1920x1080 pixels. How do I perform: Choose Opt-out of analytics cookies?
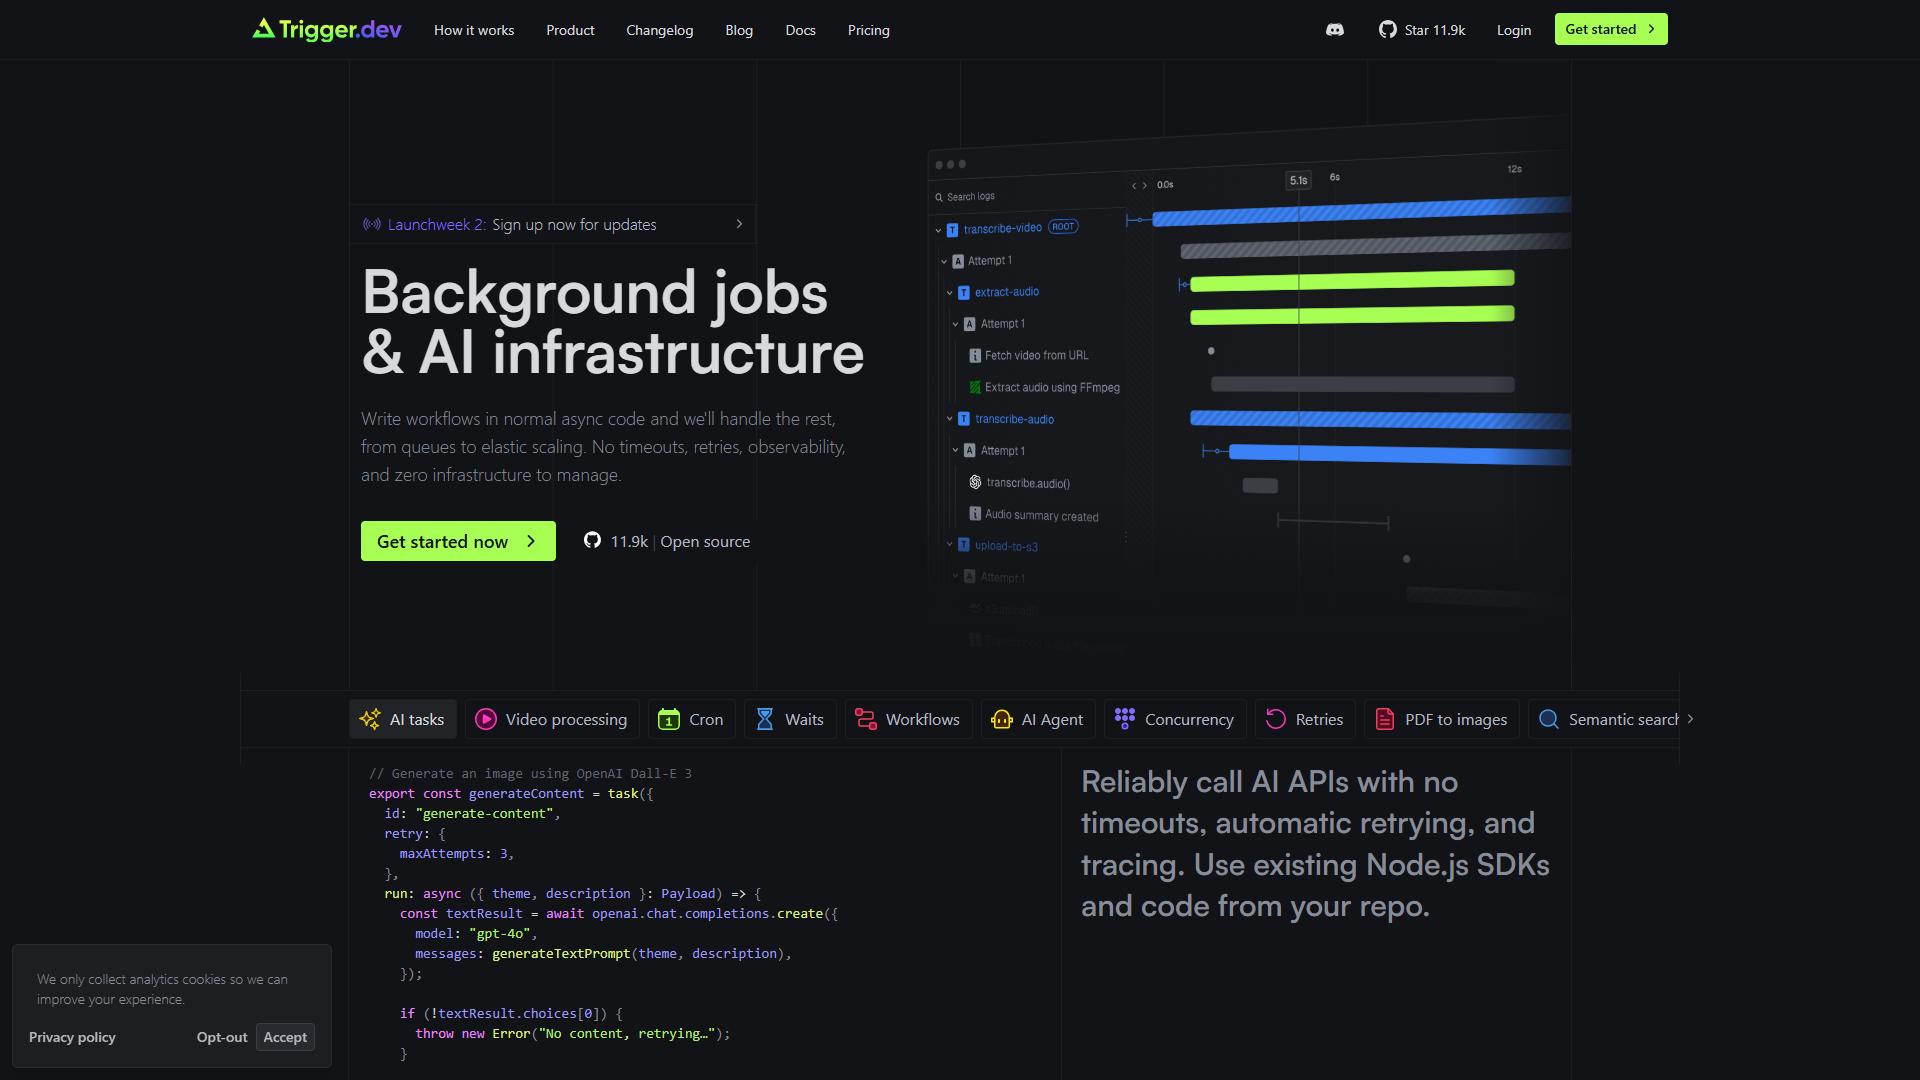(x=222, y=1037)
